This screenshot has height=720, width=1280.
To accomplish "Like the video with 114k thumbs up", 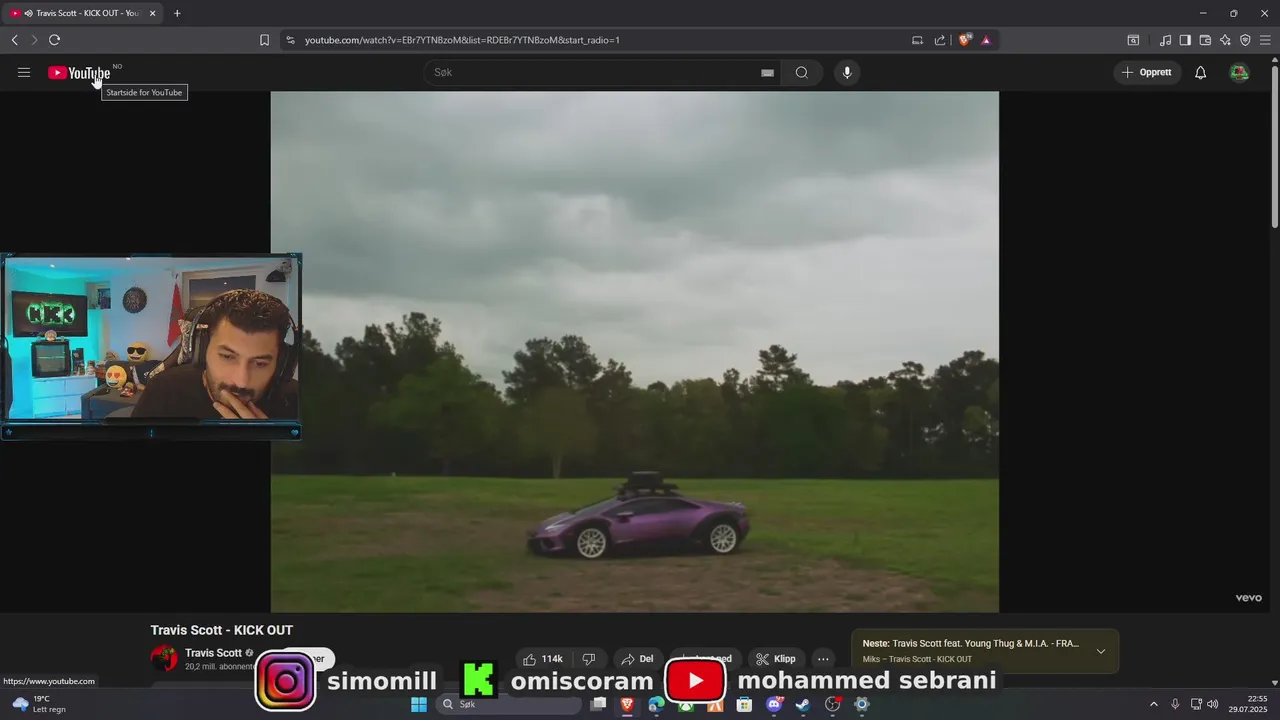I will pyautogui.click(x=543, y=659).
